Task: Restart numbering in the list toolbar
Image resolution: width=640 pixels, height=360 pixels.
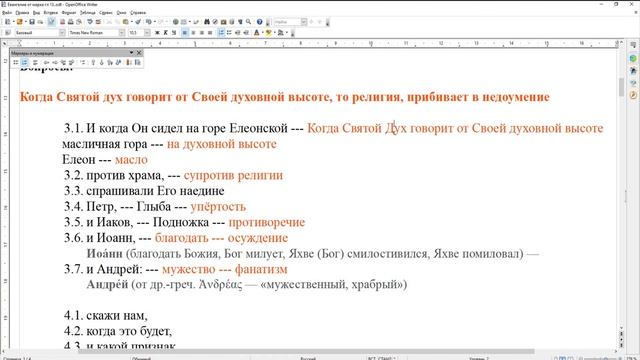Action: click(x=128, y=62)
